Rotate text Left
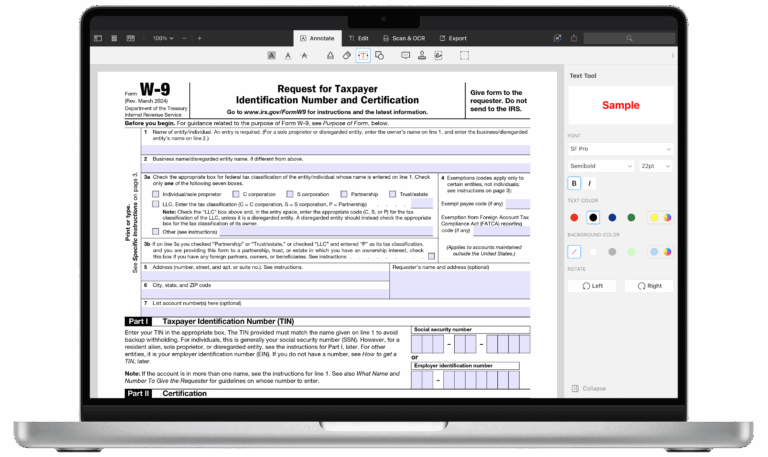 (x=592, y=286)
